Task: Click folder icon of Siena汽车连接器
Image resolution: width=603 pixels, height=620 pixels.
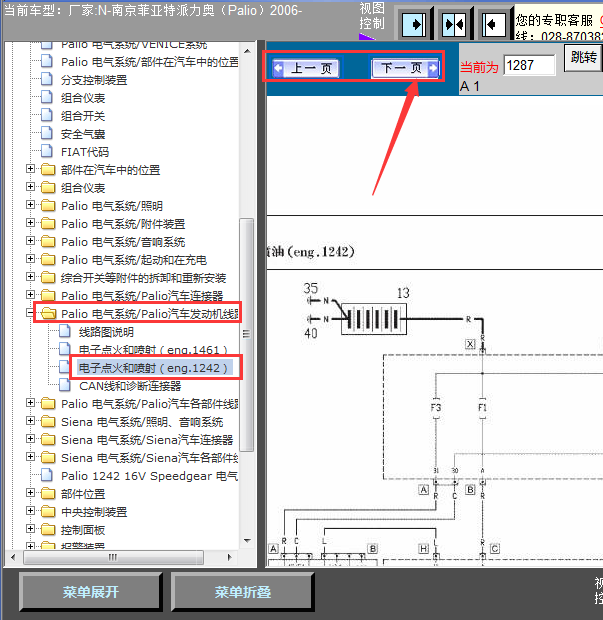Action: point(48,439)
